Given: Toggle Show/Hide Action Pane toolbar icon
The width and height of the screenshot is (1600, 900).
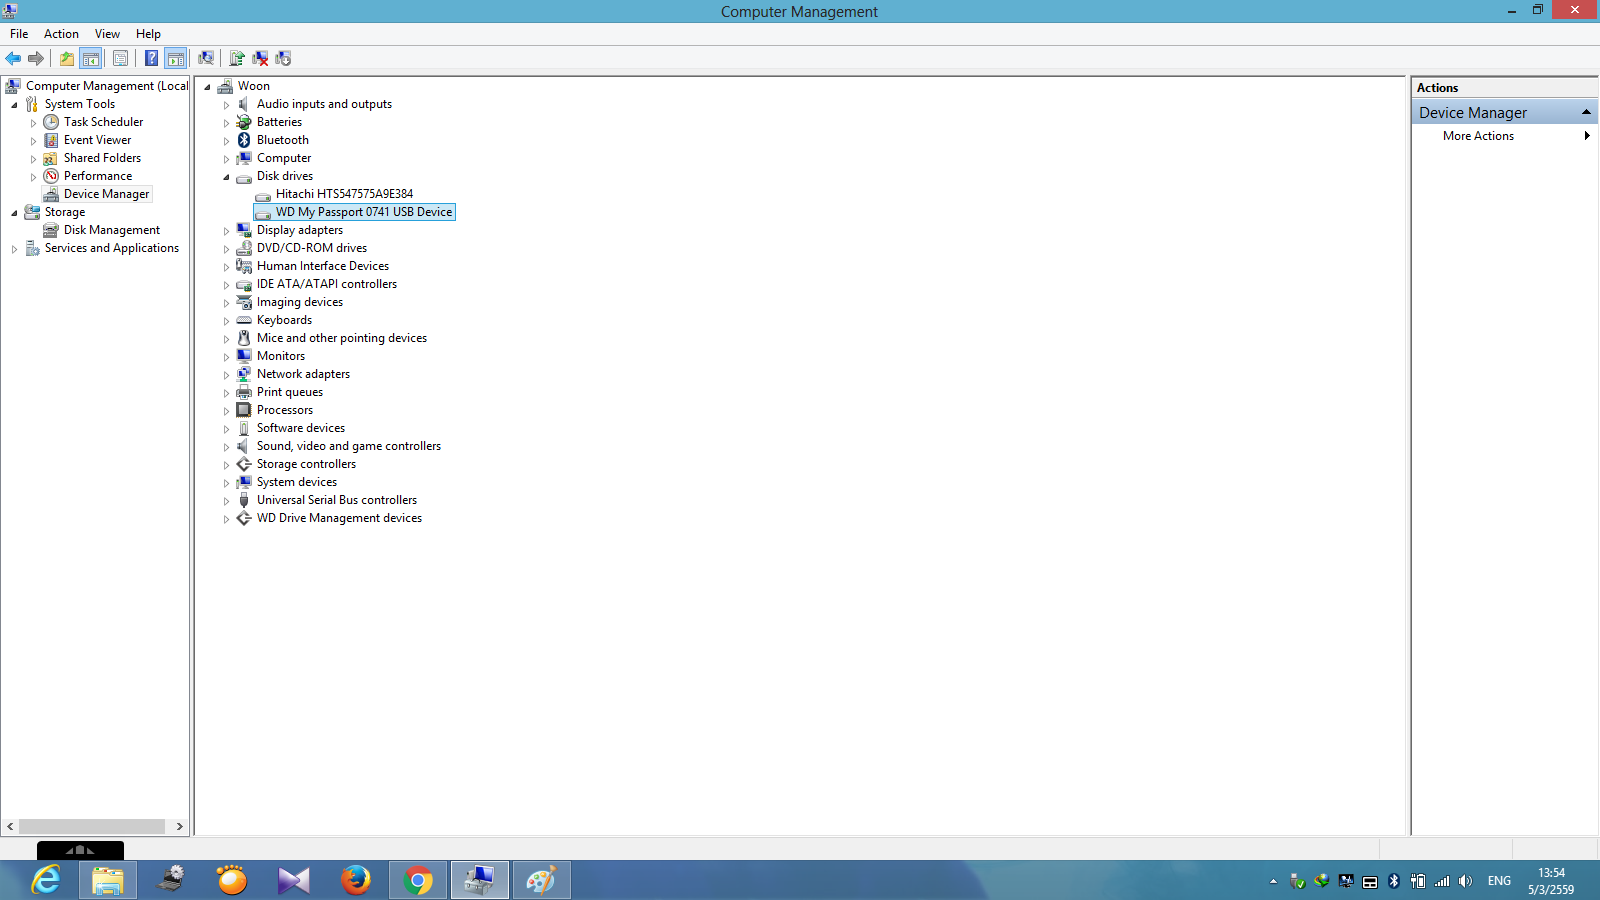Looking at the screenshot, I should click(176, 58).
